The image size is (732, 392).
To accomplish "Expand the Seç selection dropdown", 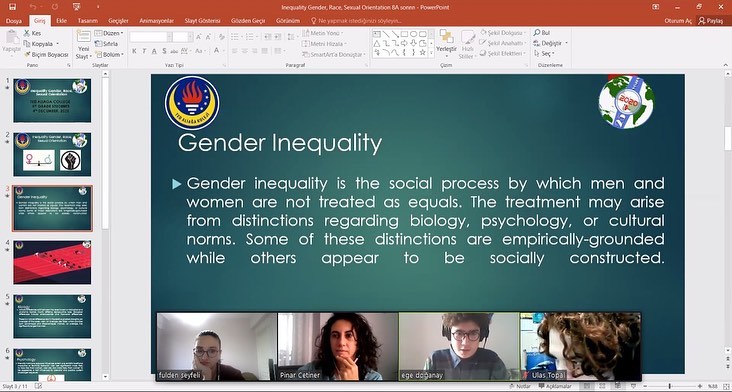I will click(x=544, y=54).
